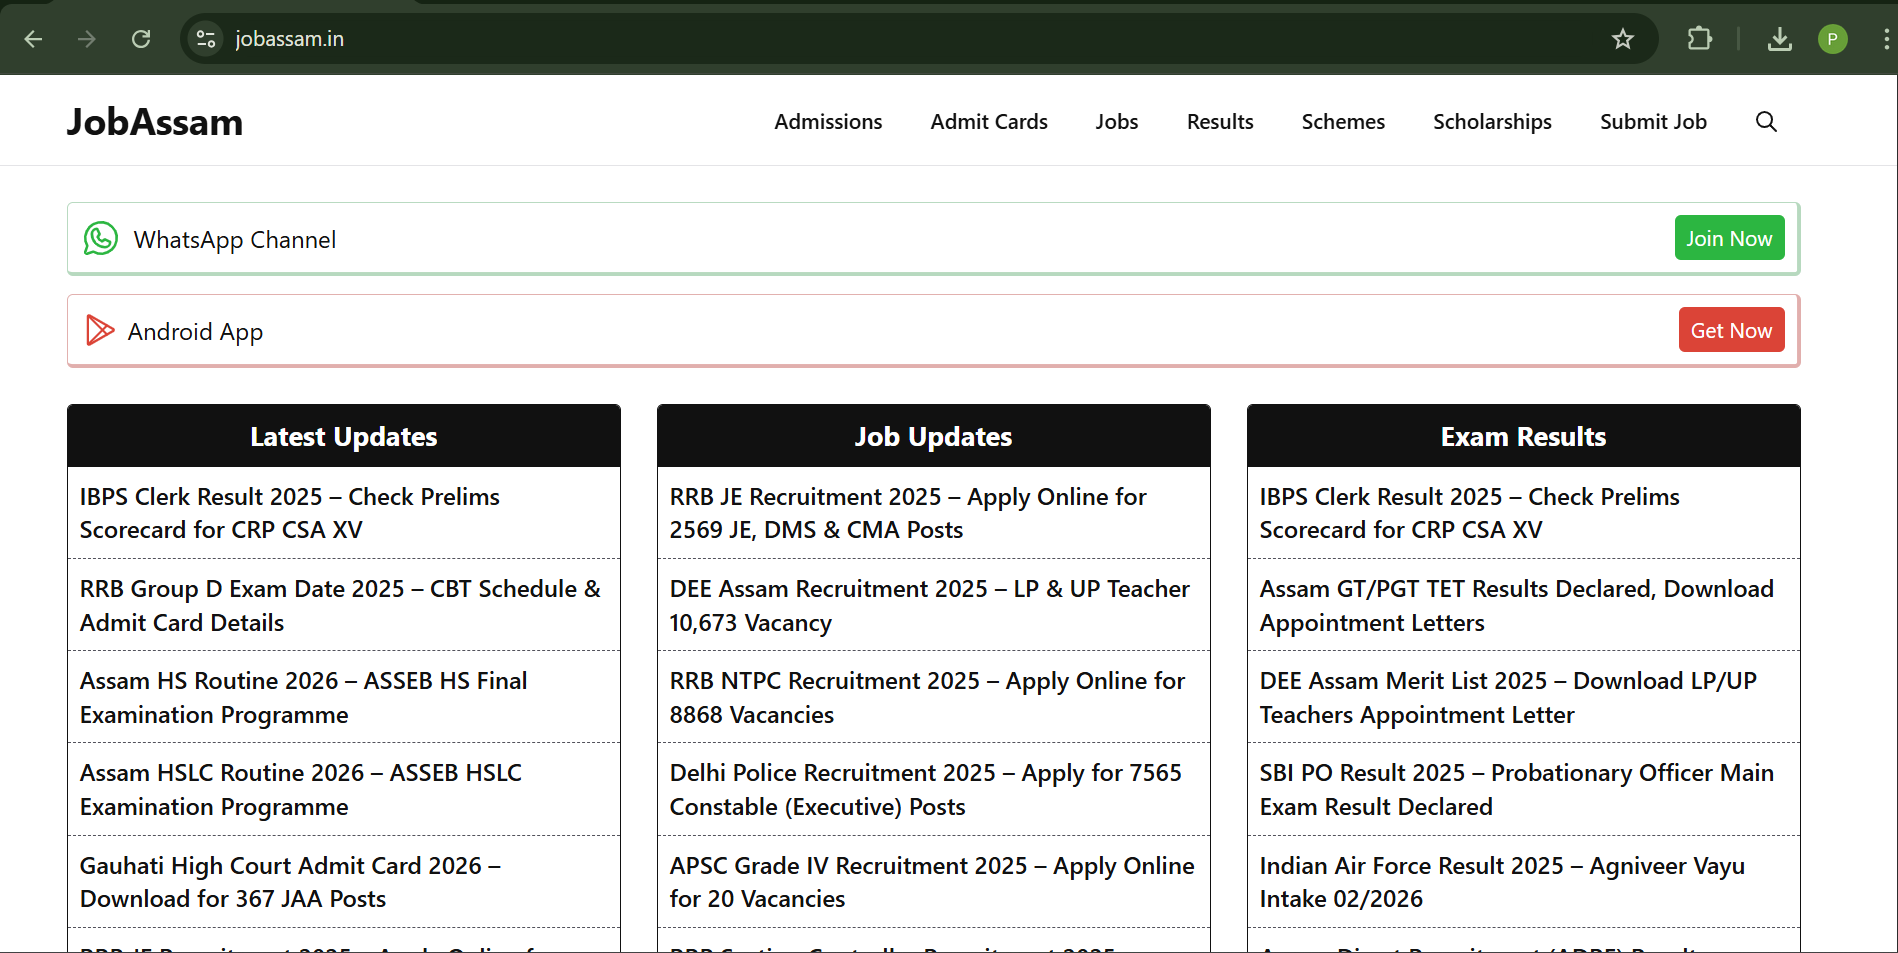Open site information icon in address bar
Viewport: 1898px width, 953px height.
(206, 39)
